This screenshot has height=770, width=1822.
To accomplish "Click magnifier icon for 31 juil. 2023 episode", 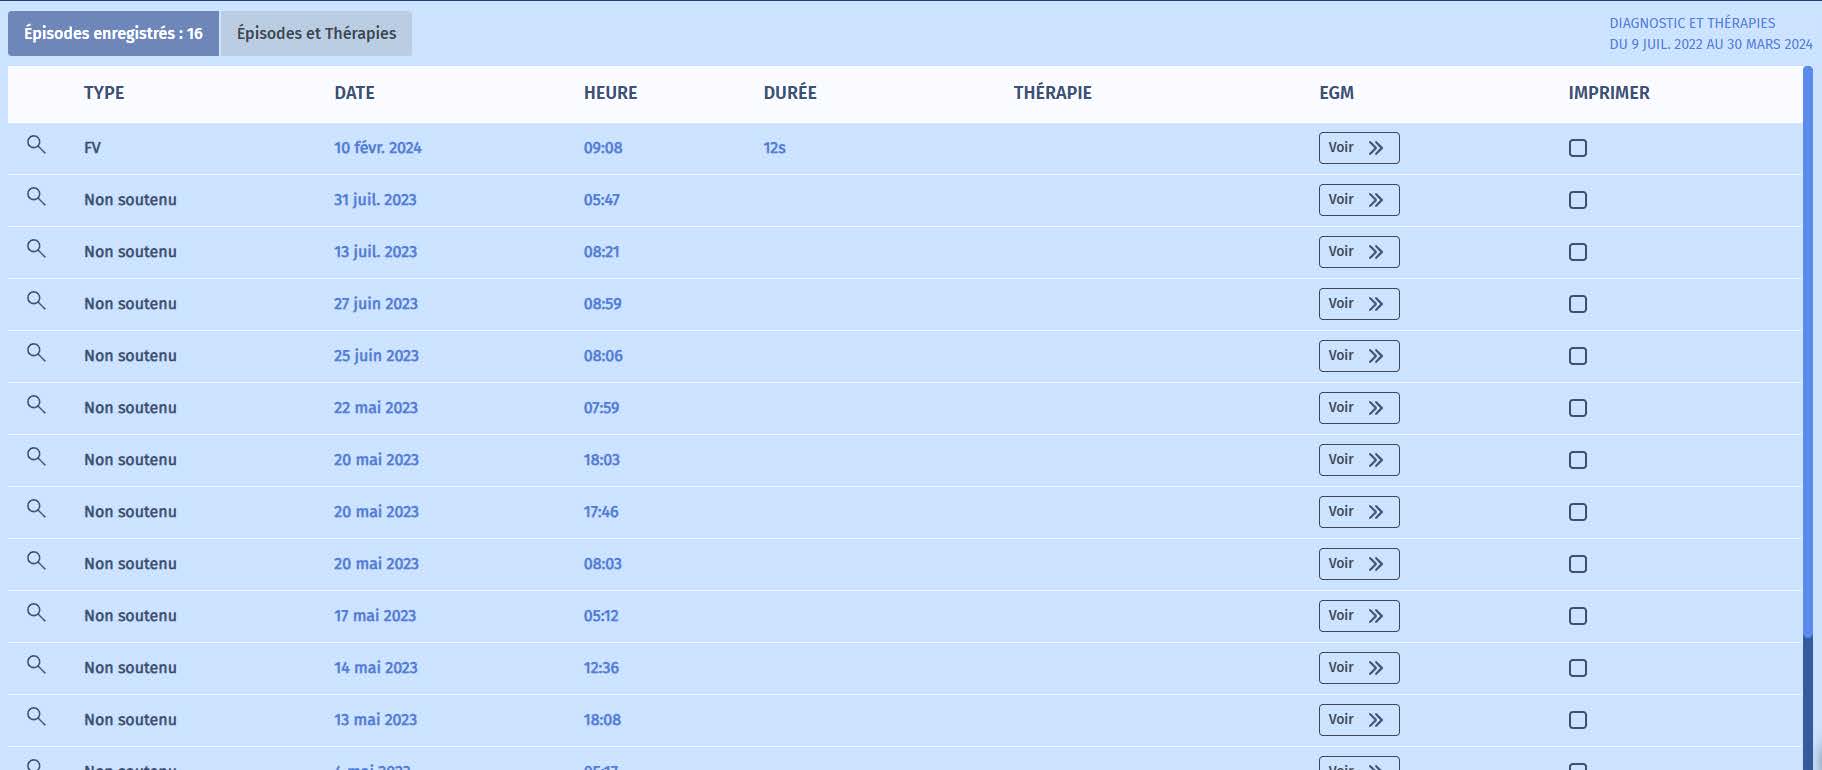I will [x=36, y=197].
